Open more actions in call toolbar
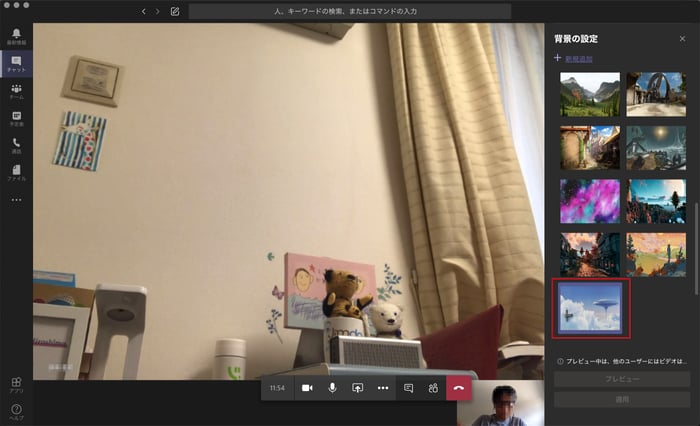Screen dimensions: 700x426 point(383,388)
